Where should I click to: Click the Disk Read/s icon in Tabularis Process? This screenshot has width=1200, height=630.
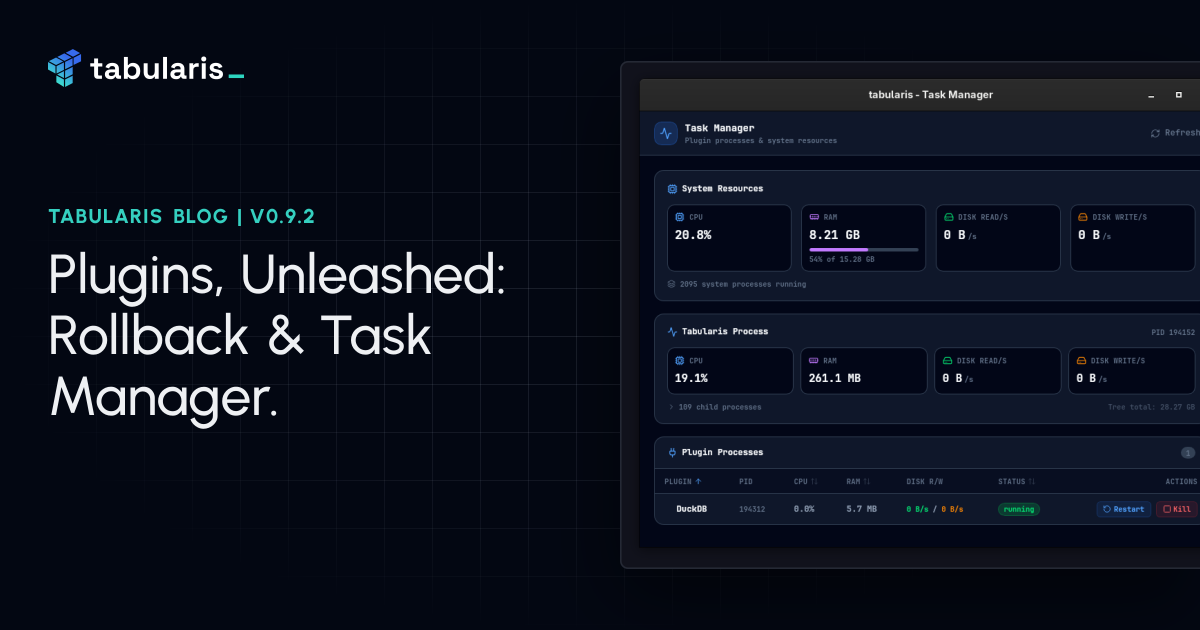948,360
